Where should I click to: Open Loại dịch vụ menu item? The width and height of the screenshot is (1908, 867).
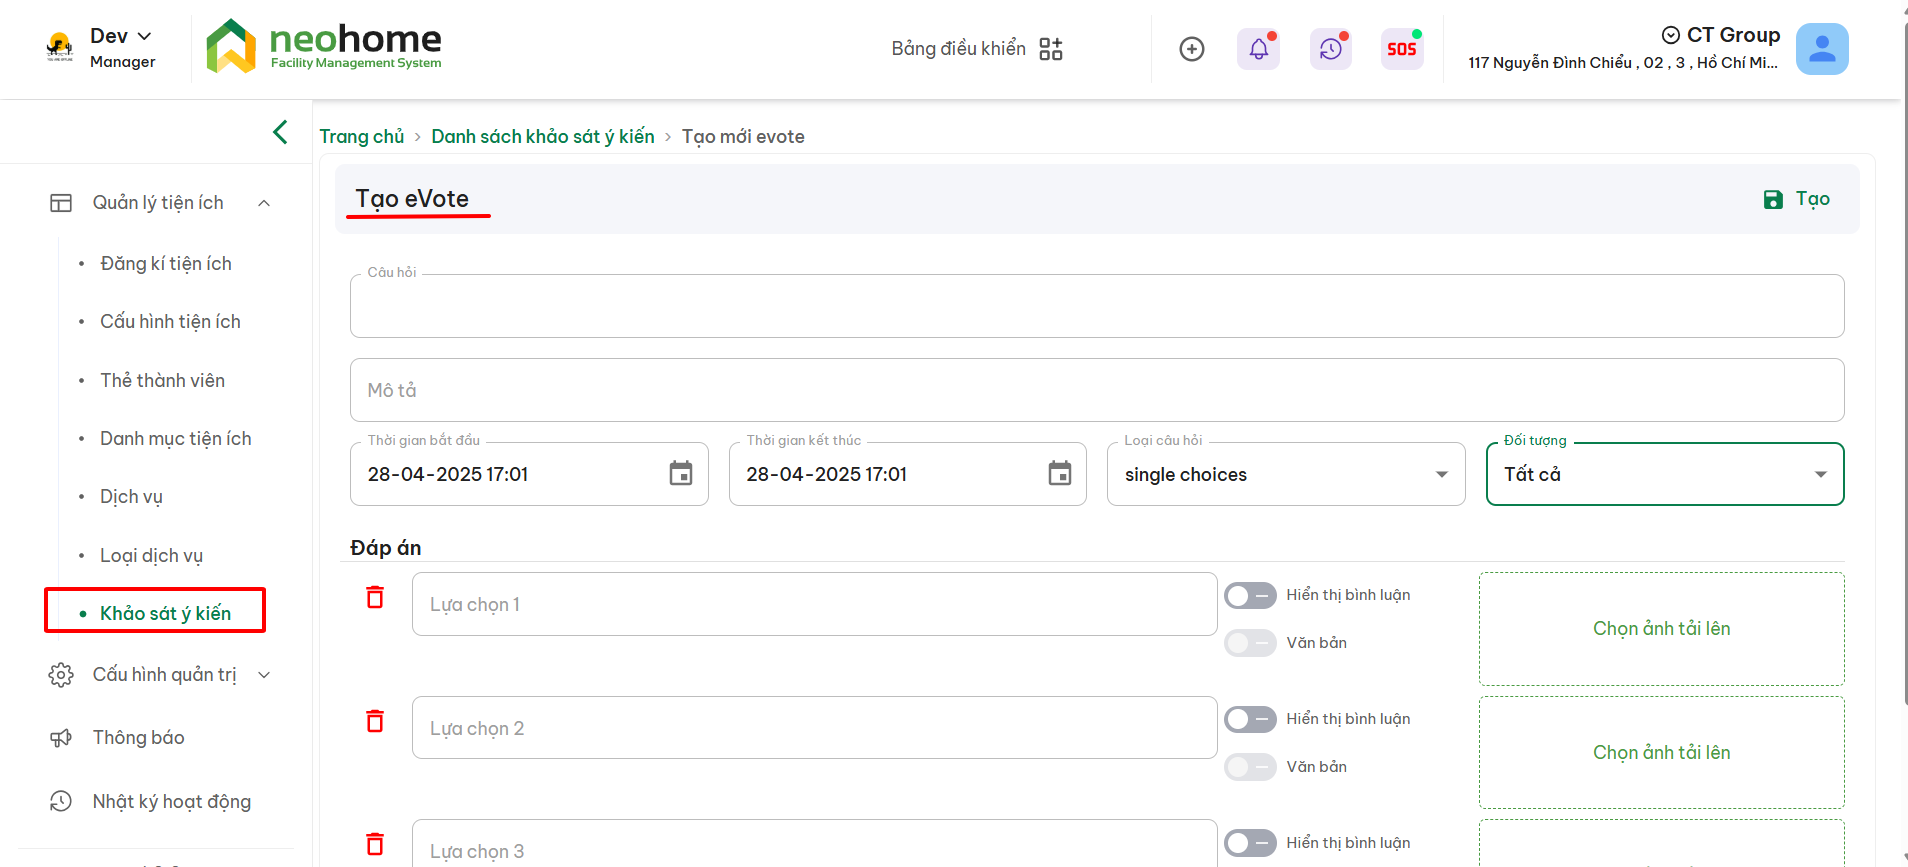[151, 555]
